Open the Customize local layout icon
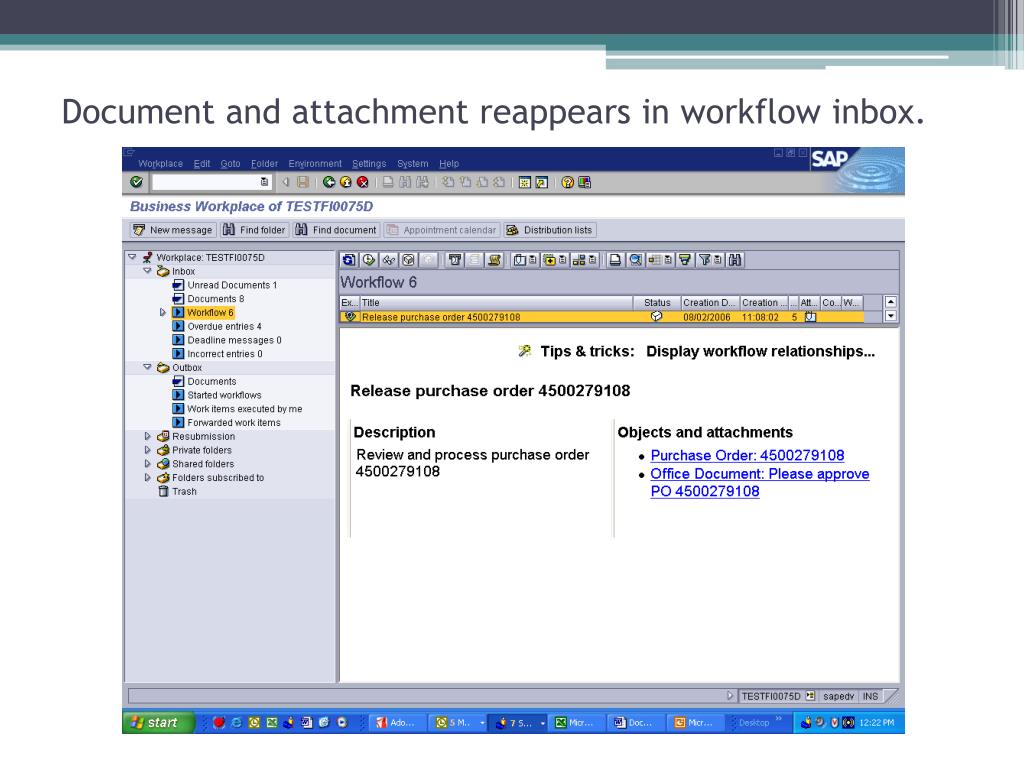The image size is (1024, 768). tap(584, 182)
